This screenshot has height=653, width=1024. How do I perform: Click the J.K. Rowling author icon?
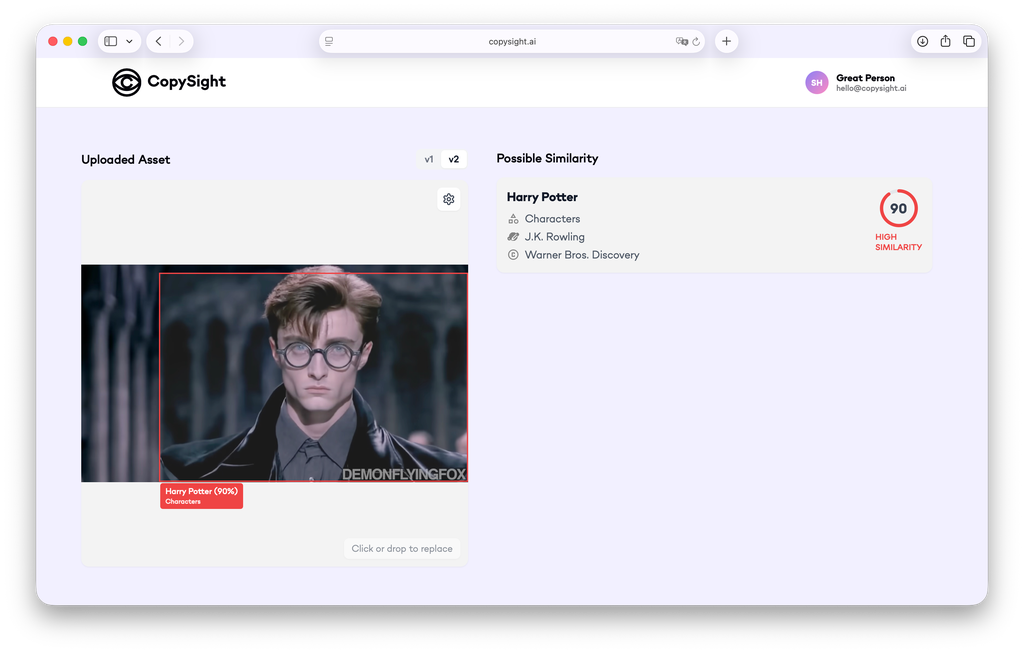tap(513, 237)
